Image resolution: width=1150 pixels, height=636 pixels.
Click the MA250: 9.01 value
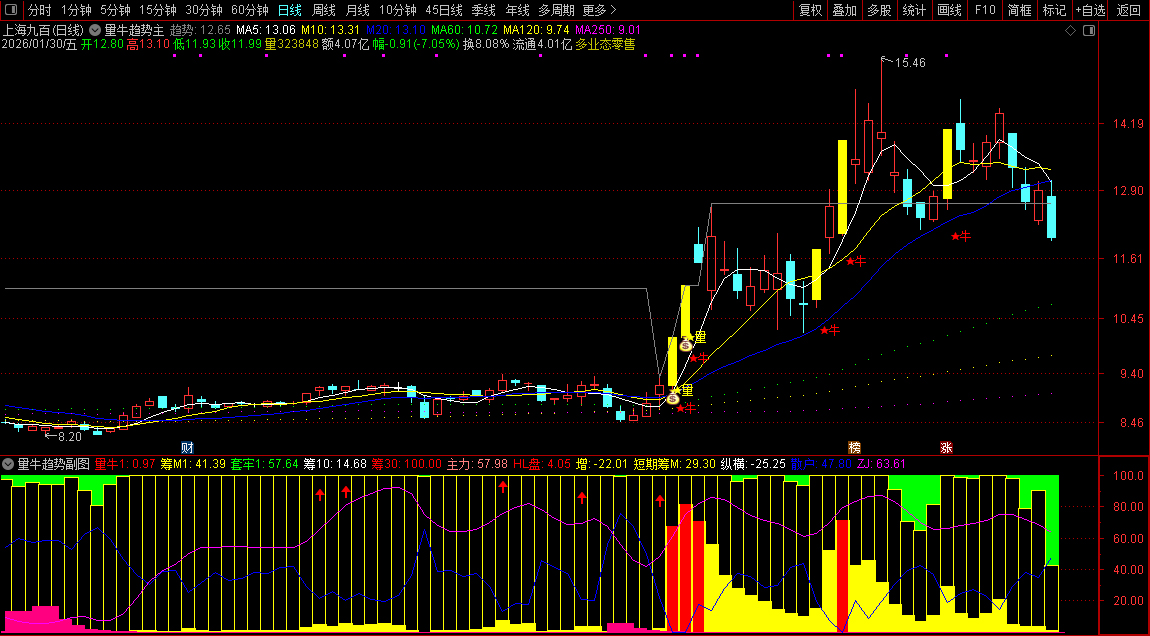coord(608,31)
